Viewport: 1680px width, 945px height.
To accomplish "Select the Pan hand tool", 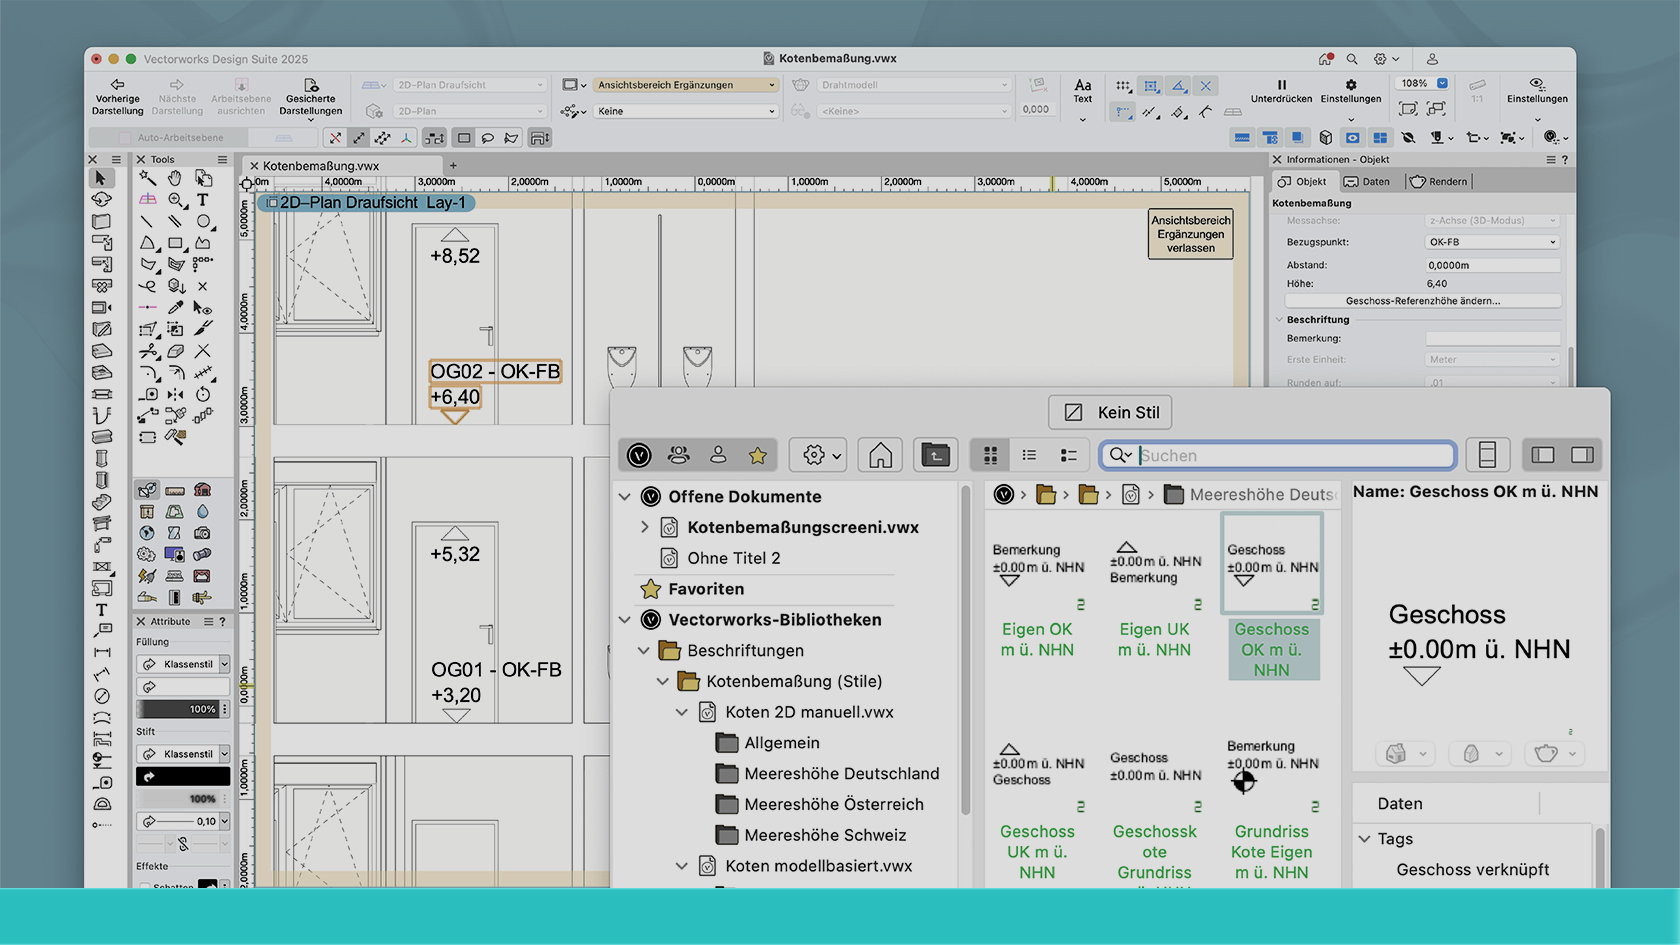I will coord(175,178).
